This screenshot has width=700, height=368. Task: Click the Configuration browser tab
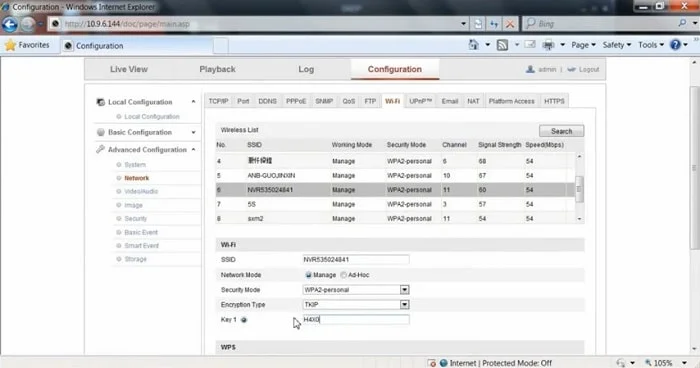click(x=137, y=46)
